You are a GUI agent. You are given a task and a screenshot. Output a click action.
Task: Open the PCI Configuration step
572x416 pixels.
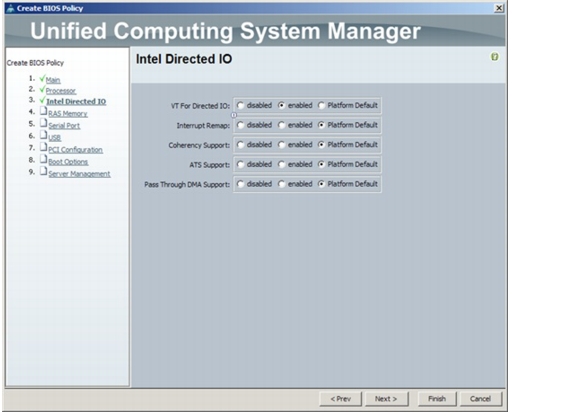coord(76,150)
